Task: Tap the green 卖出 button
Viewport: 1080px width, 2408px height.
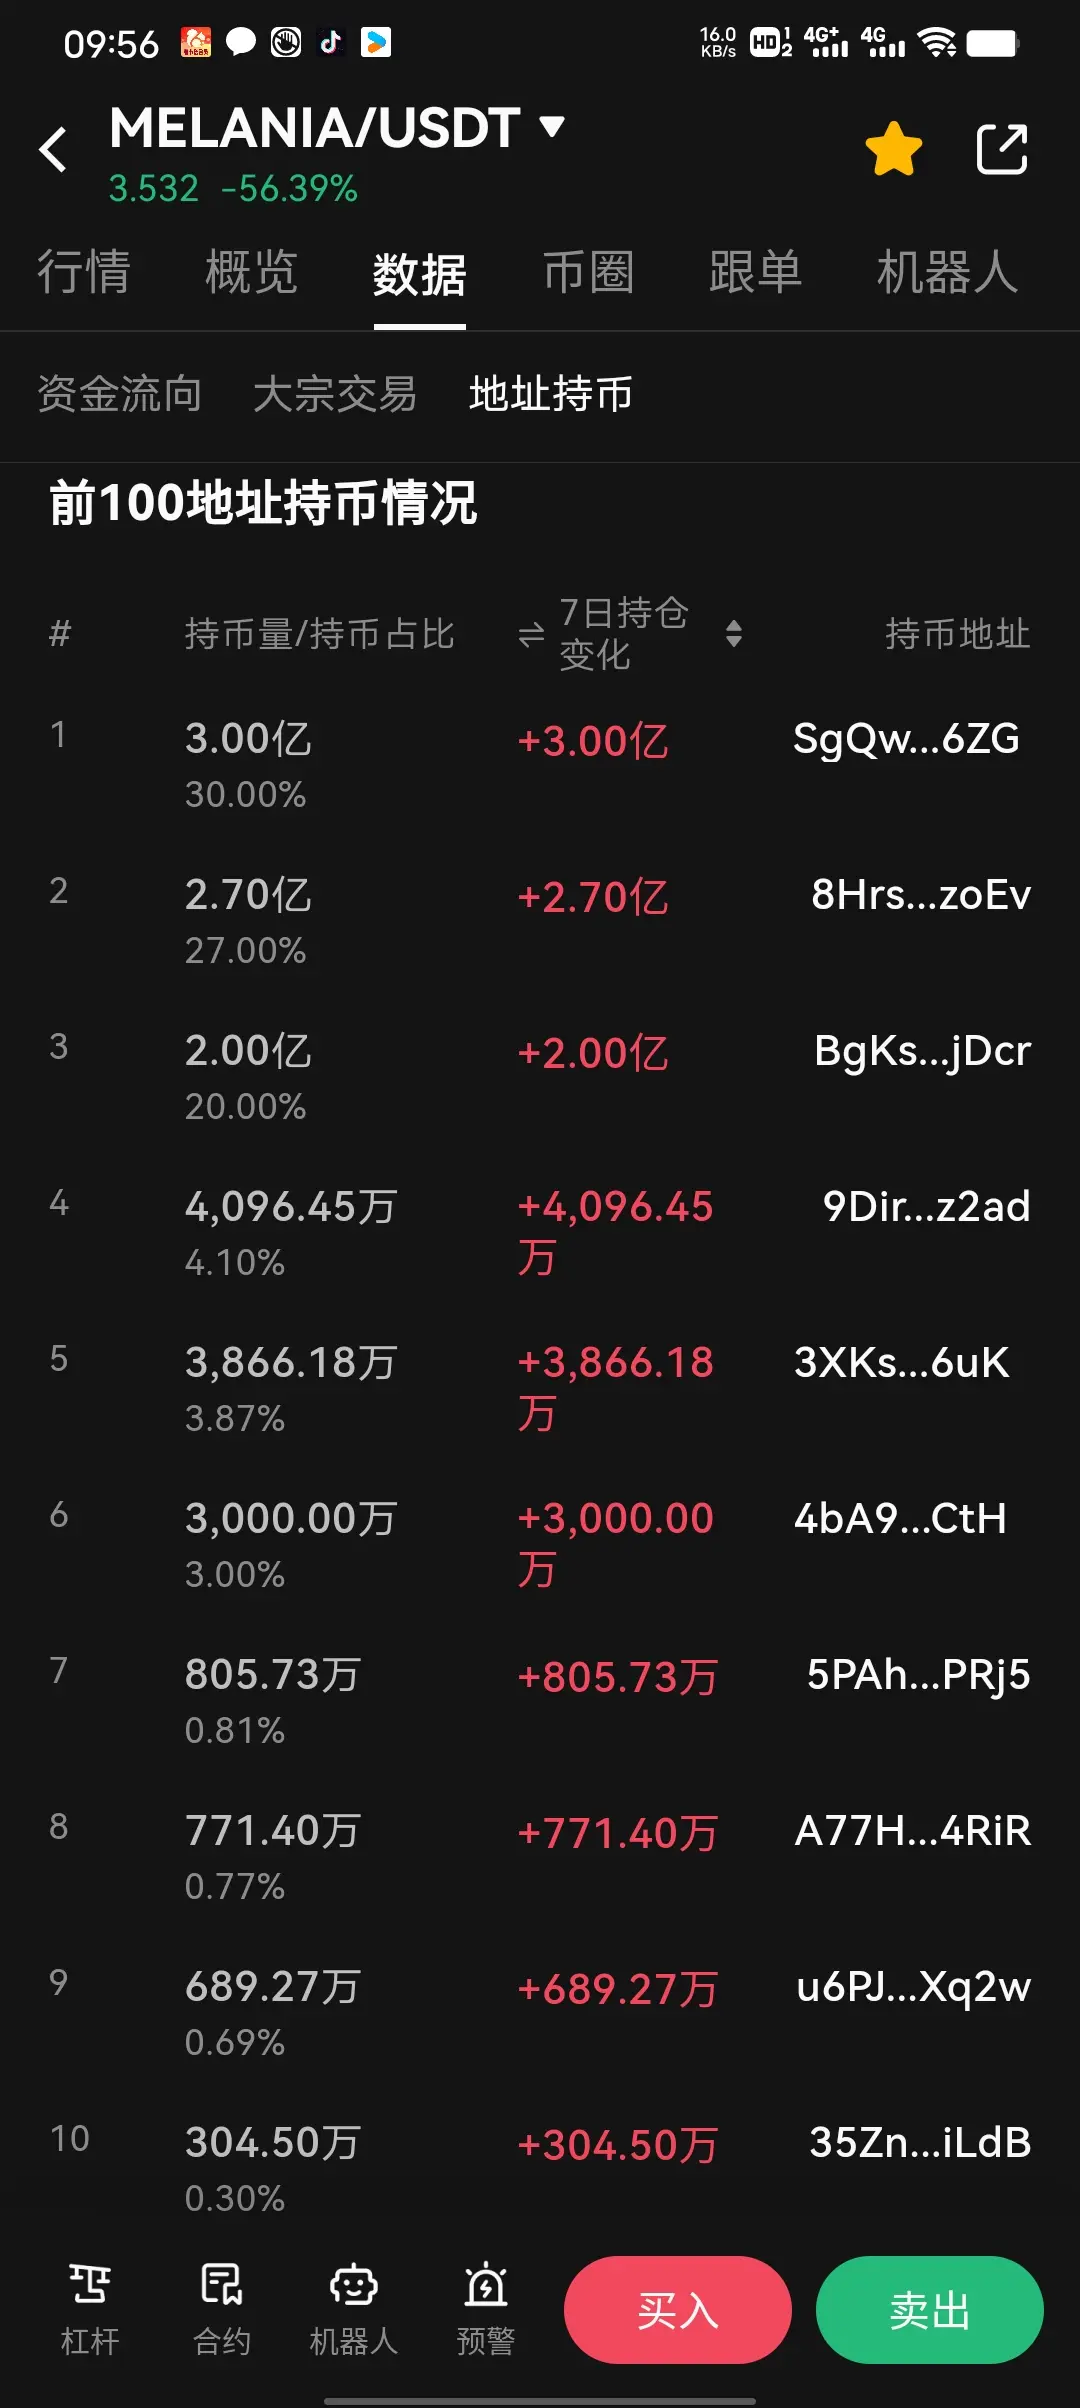Action: tap(930, 2310)
